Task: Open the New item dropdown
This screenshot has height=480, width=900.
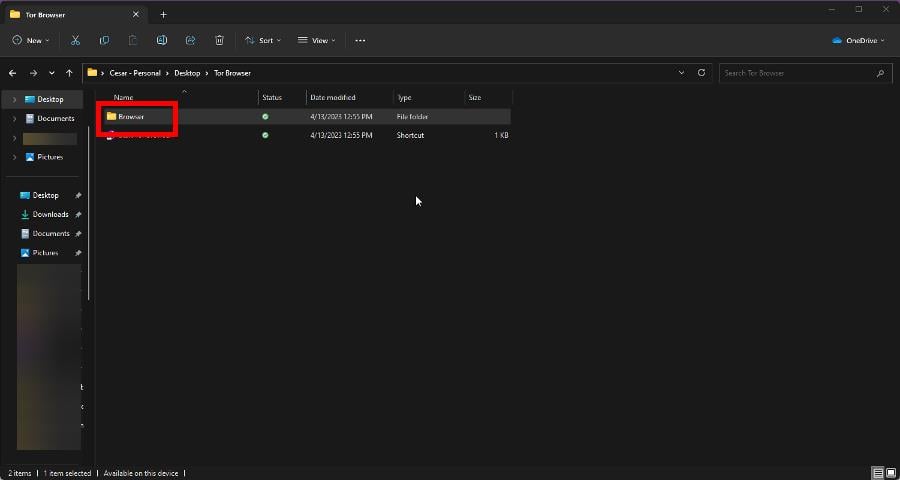Action: (31, 40)
